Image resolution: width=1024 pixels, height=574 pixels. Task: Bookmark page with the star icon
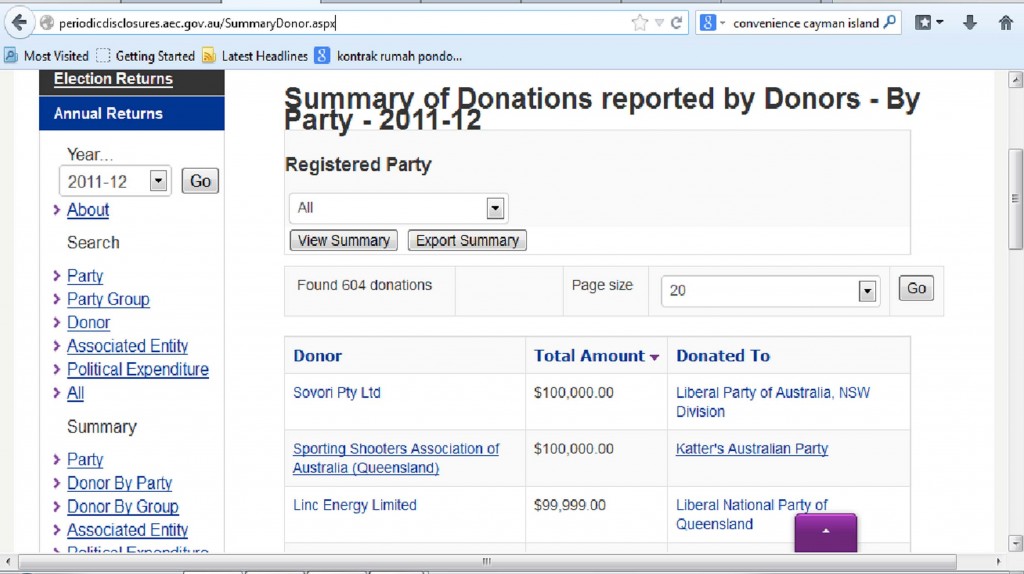click(x=639, y=24)
